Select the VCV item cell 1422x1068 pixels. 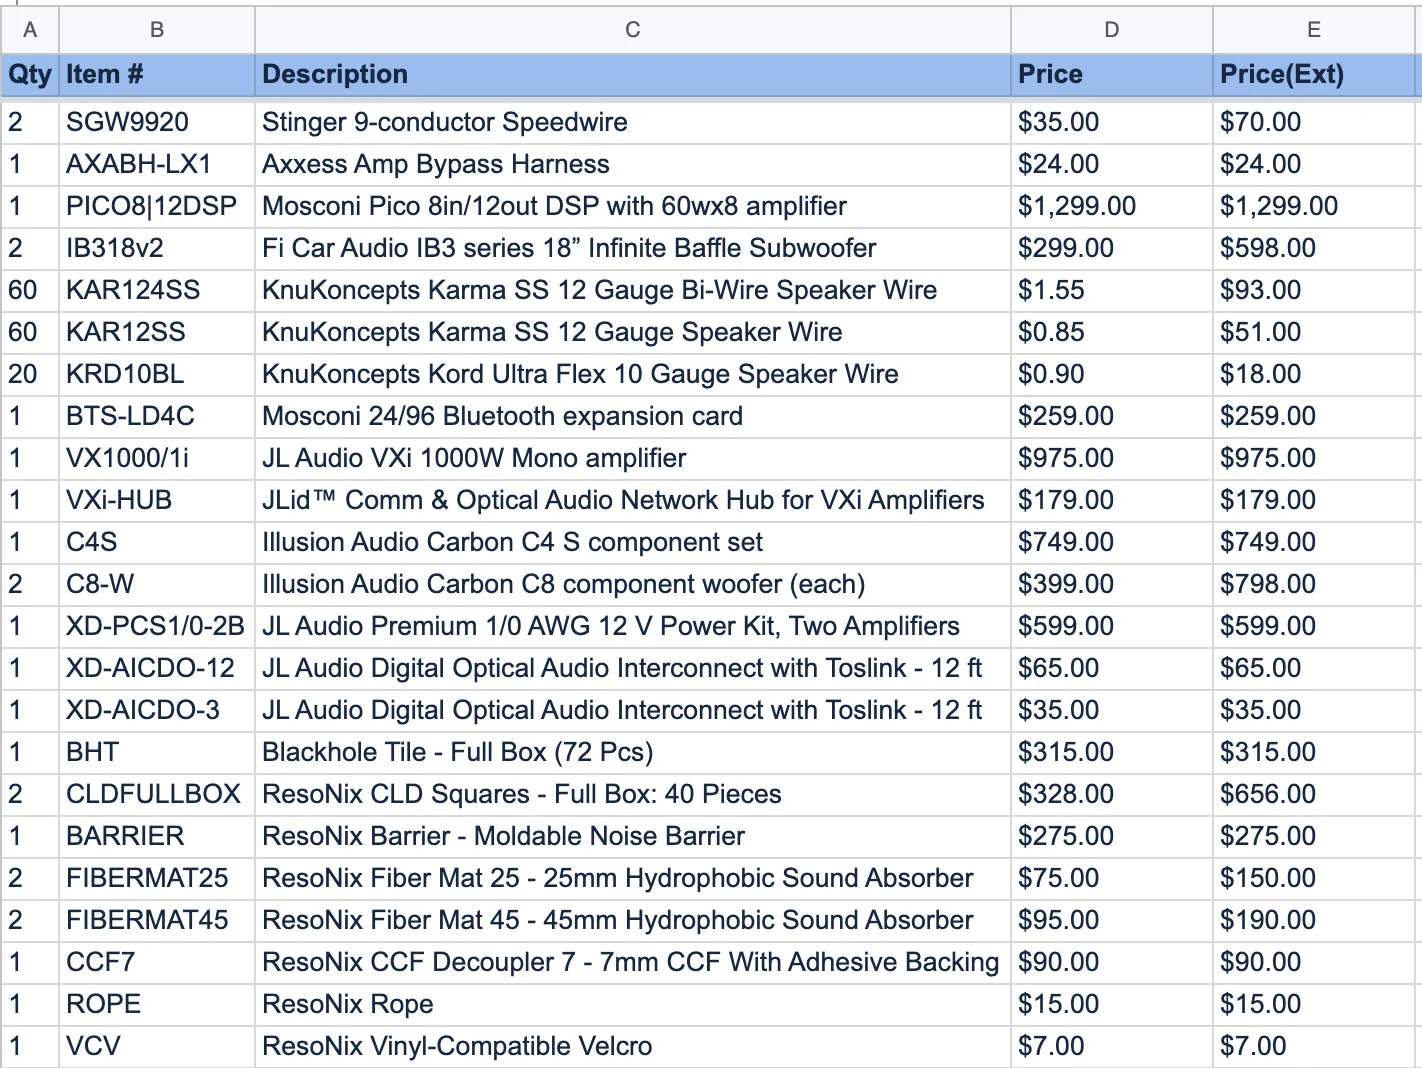(x=157, y=1046)
